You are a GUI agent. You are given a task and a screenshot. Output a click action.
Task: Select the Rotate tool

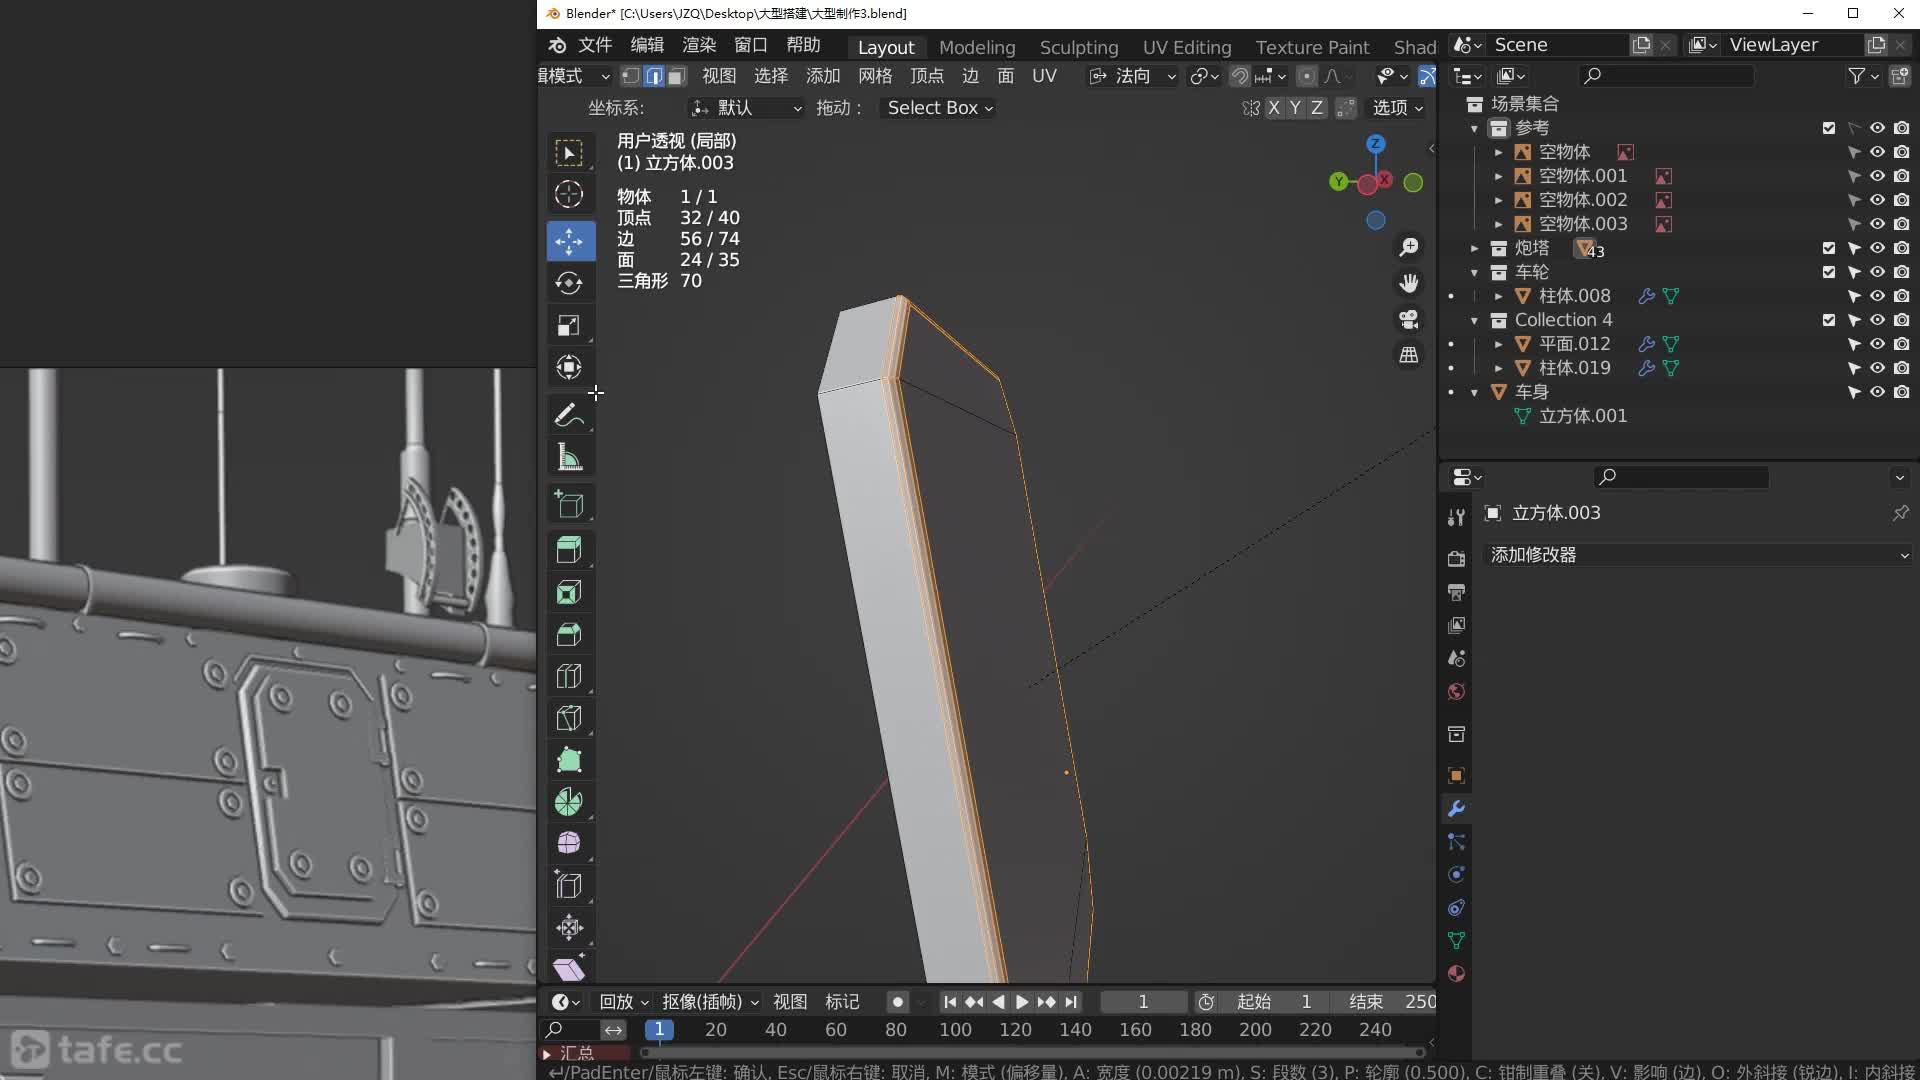coord(569,283)
